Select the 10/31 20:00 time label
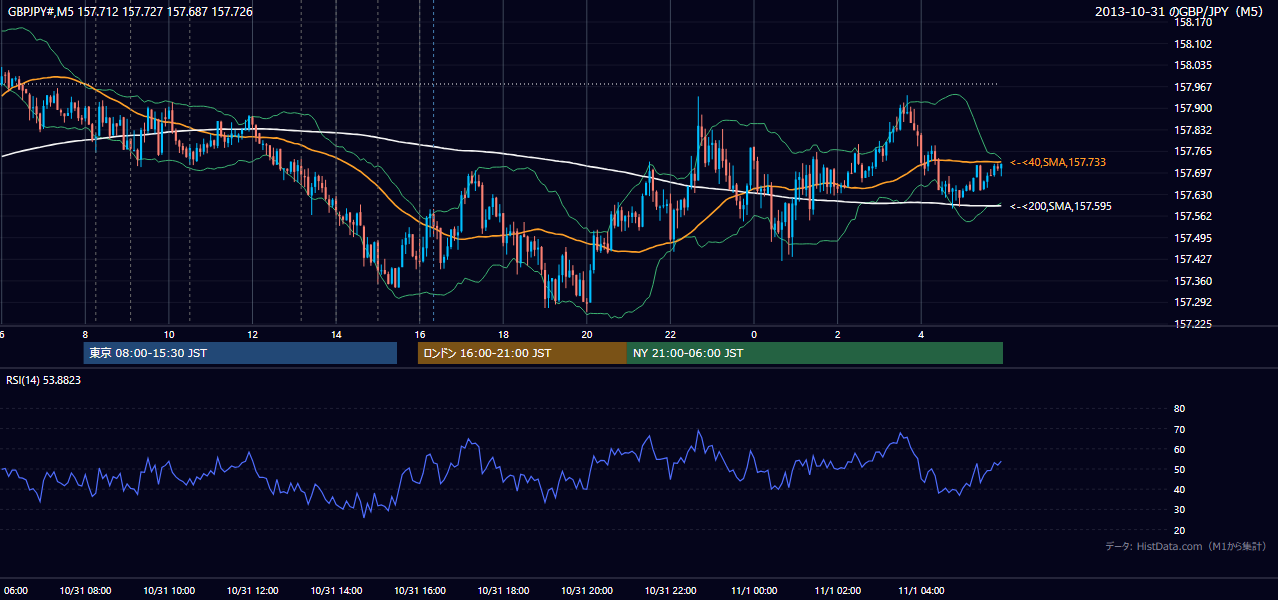Image resolution: width=1278 pixels, height=600 pixels. [587, 591]
